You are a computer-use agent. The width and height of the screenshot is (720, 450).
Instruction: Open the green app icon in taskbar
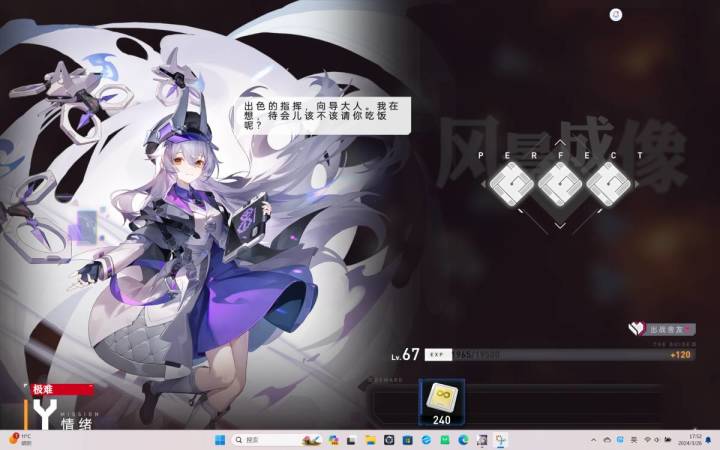click(444, 440)
